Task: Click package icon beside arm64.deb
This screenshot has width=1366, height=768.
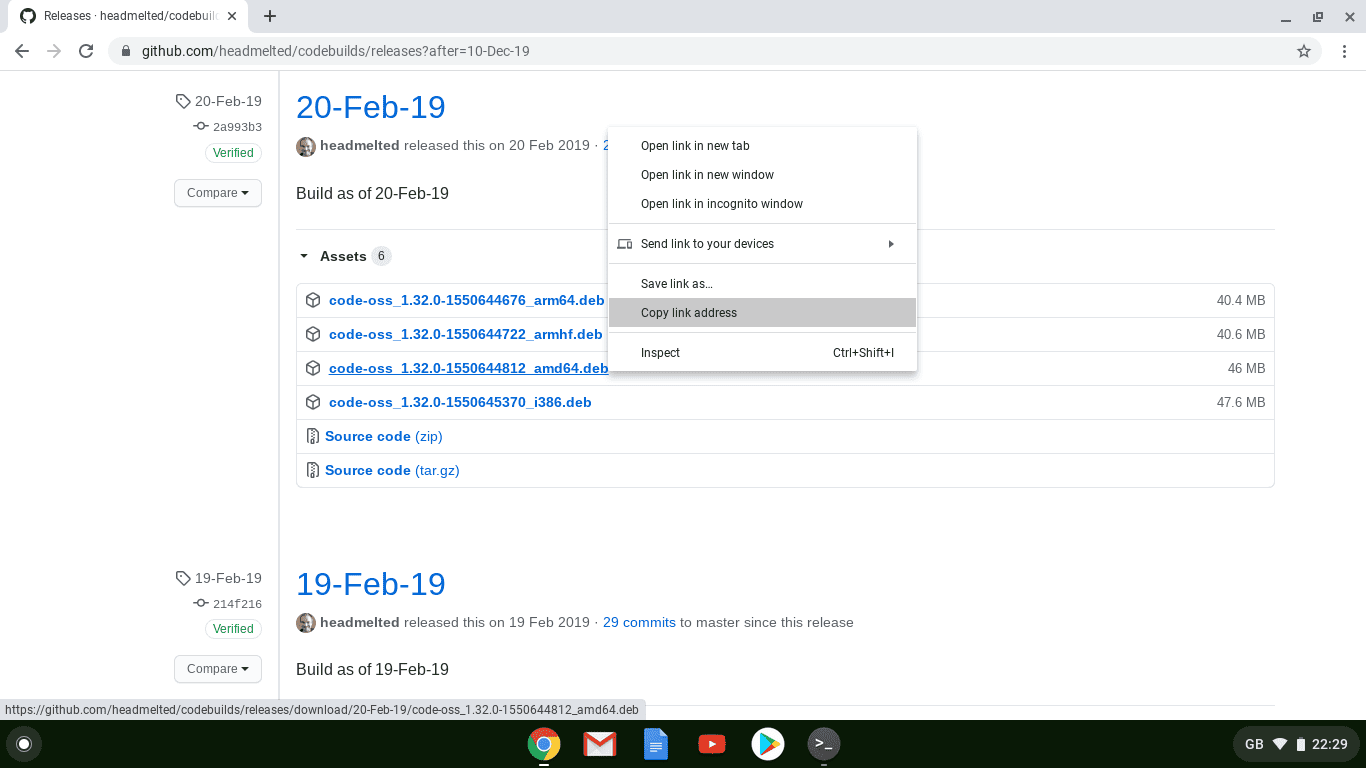Action: [313, 300]
